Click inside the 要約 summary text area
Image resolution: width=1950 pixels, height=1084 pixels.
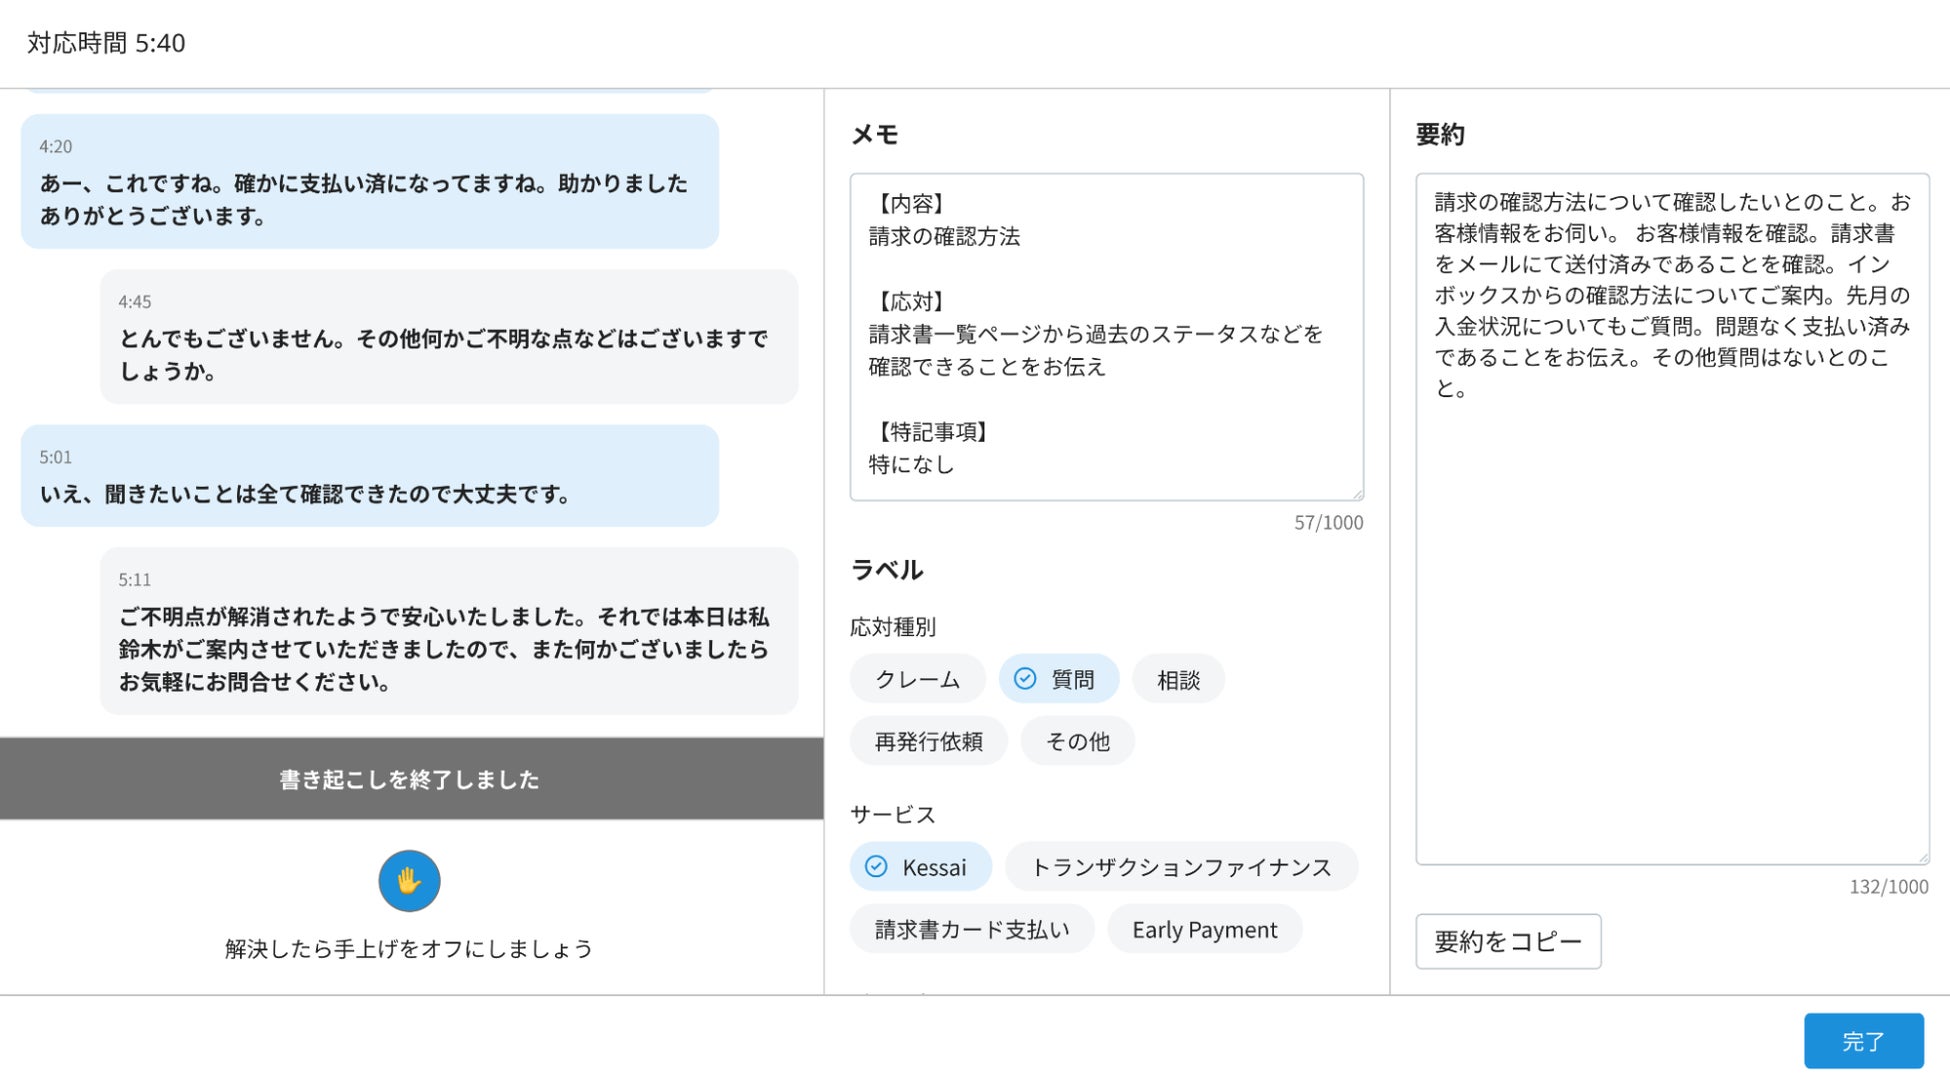point(1671,600)
